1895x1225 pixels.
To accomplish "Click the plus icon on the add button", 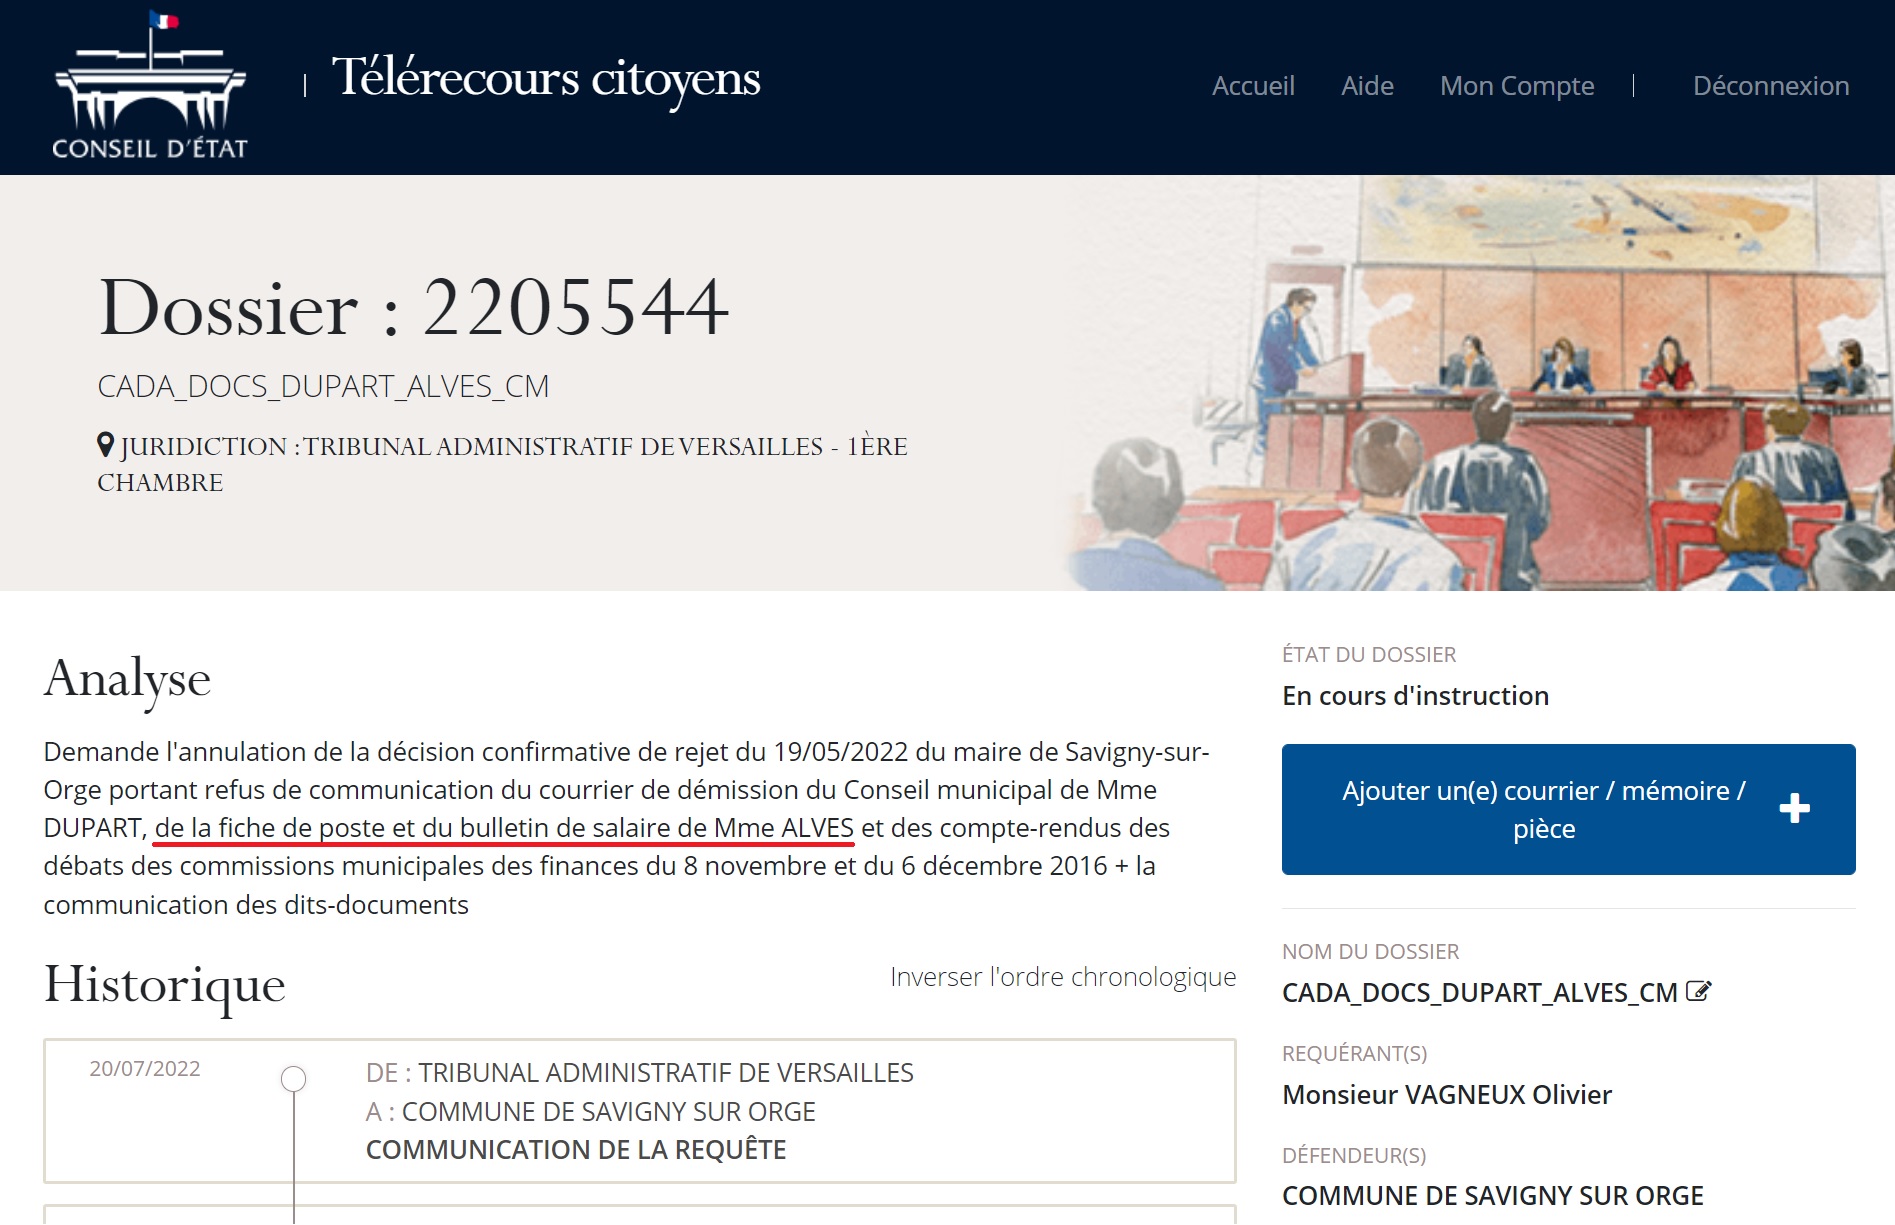I will (1794, 808).
